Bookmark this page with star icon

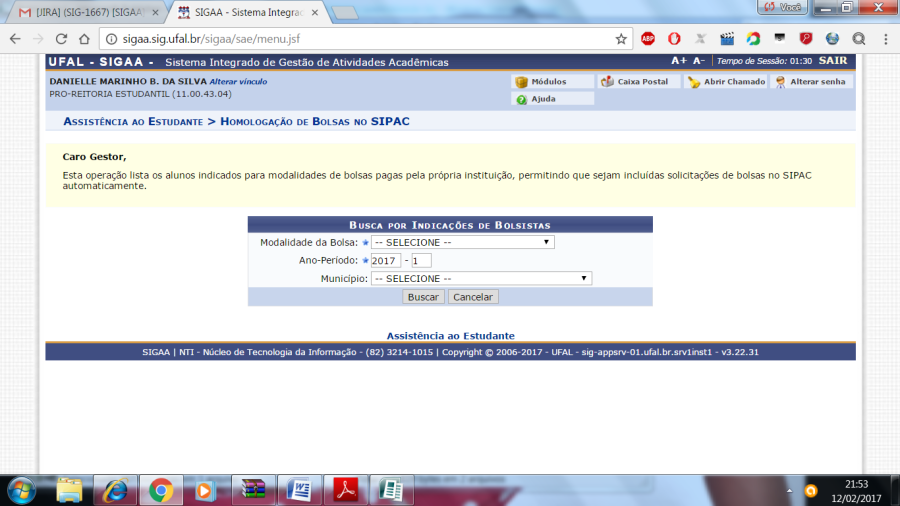[621, 39]
